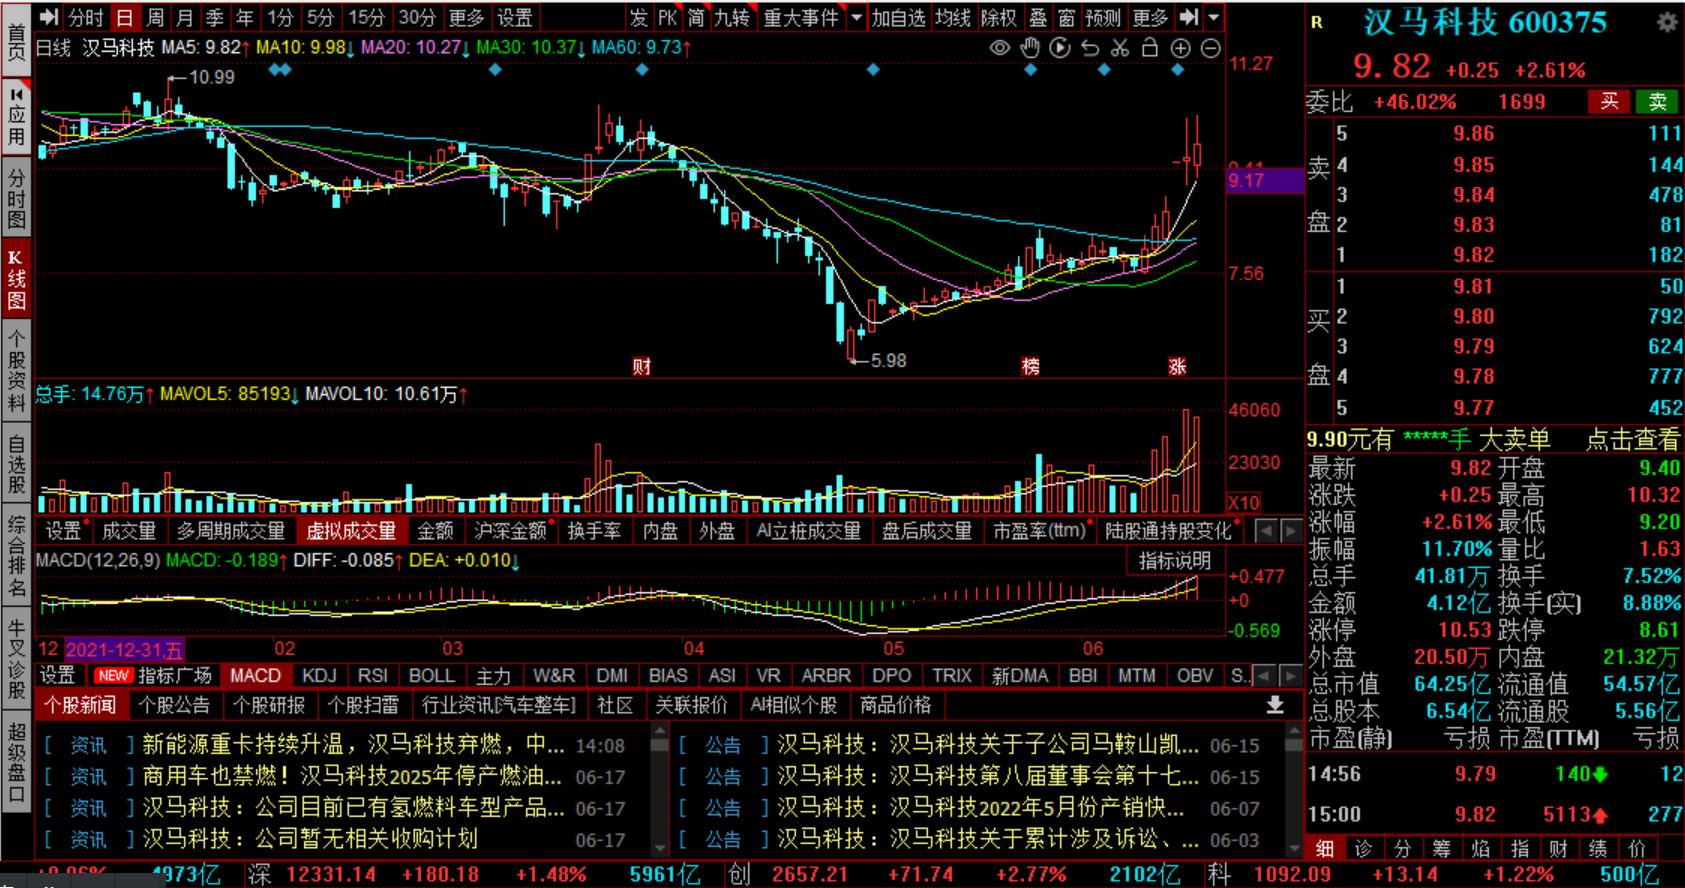
Task: Switch to the KDJ indicator tab
Action: pos(319,676)
